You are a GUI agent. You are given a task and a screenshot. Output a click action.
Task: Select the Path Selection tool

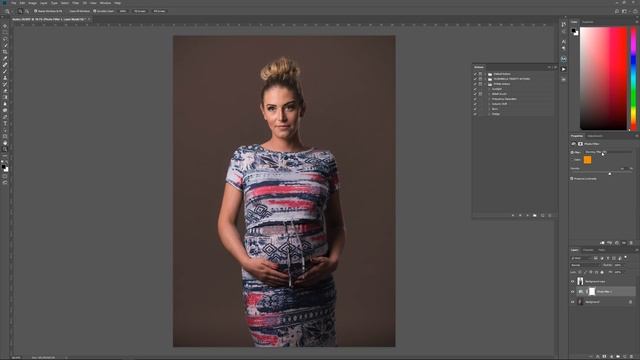pyautogui.click(x=5, y=130)
